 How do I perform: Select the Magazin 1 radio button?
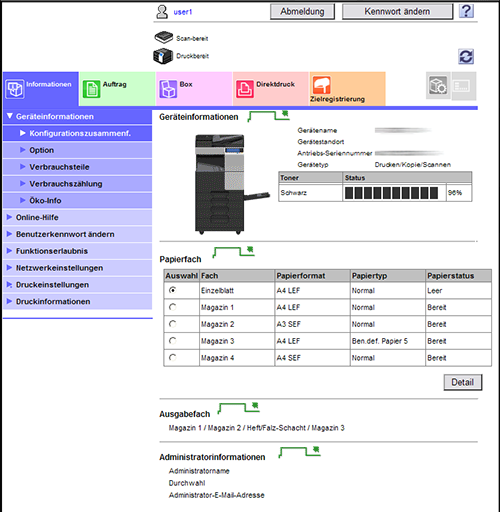(x=172, y=307)
